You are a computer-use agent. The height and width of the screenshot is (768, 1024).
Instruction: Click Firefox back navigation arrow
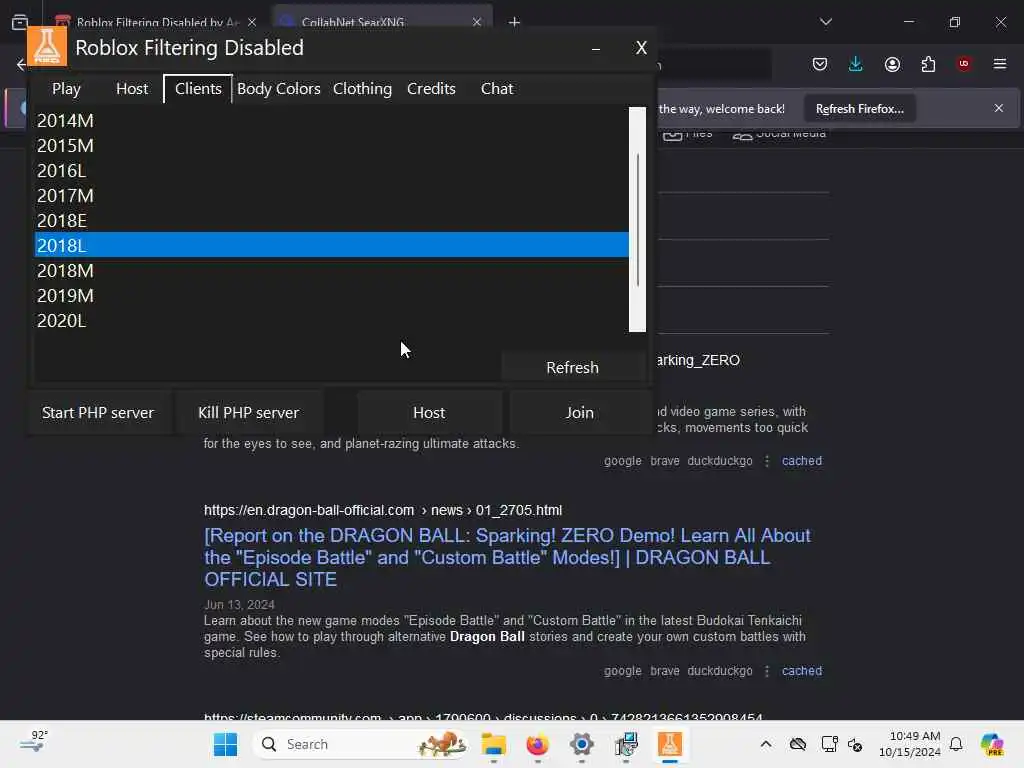tap(21, 64)
